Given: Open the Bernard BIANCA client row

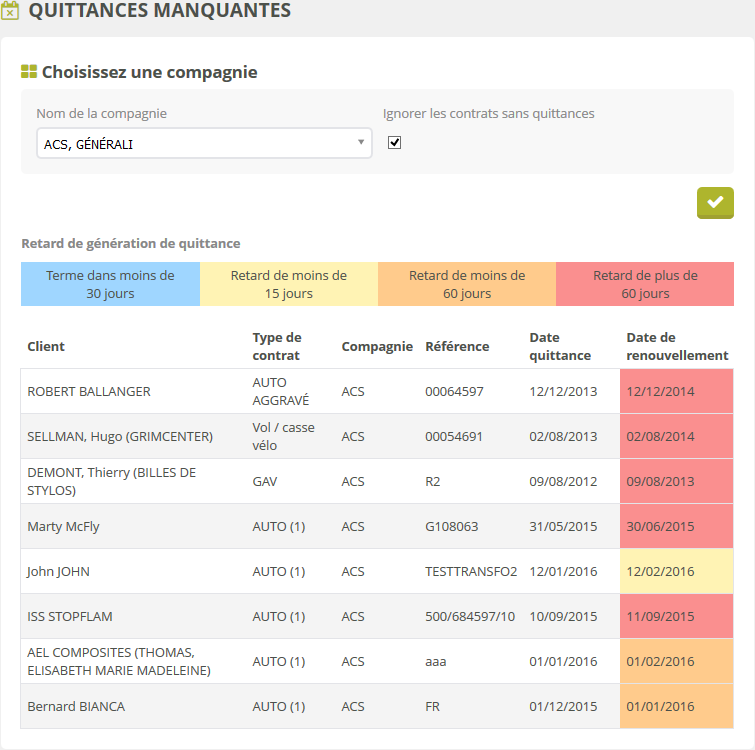Looking at the screenshot, I should (74, 706).
